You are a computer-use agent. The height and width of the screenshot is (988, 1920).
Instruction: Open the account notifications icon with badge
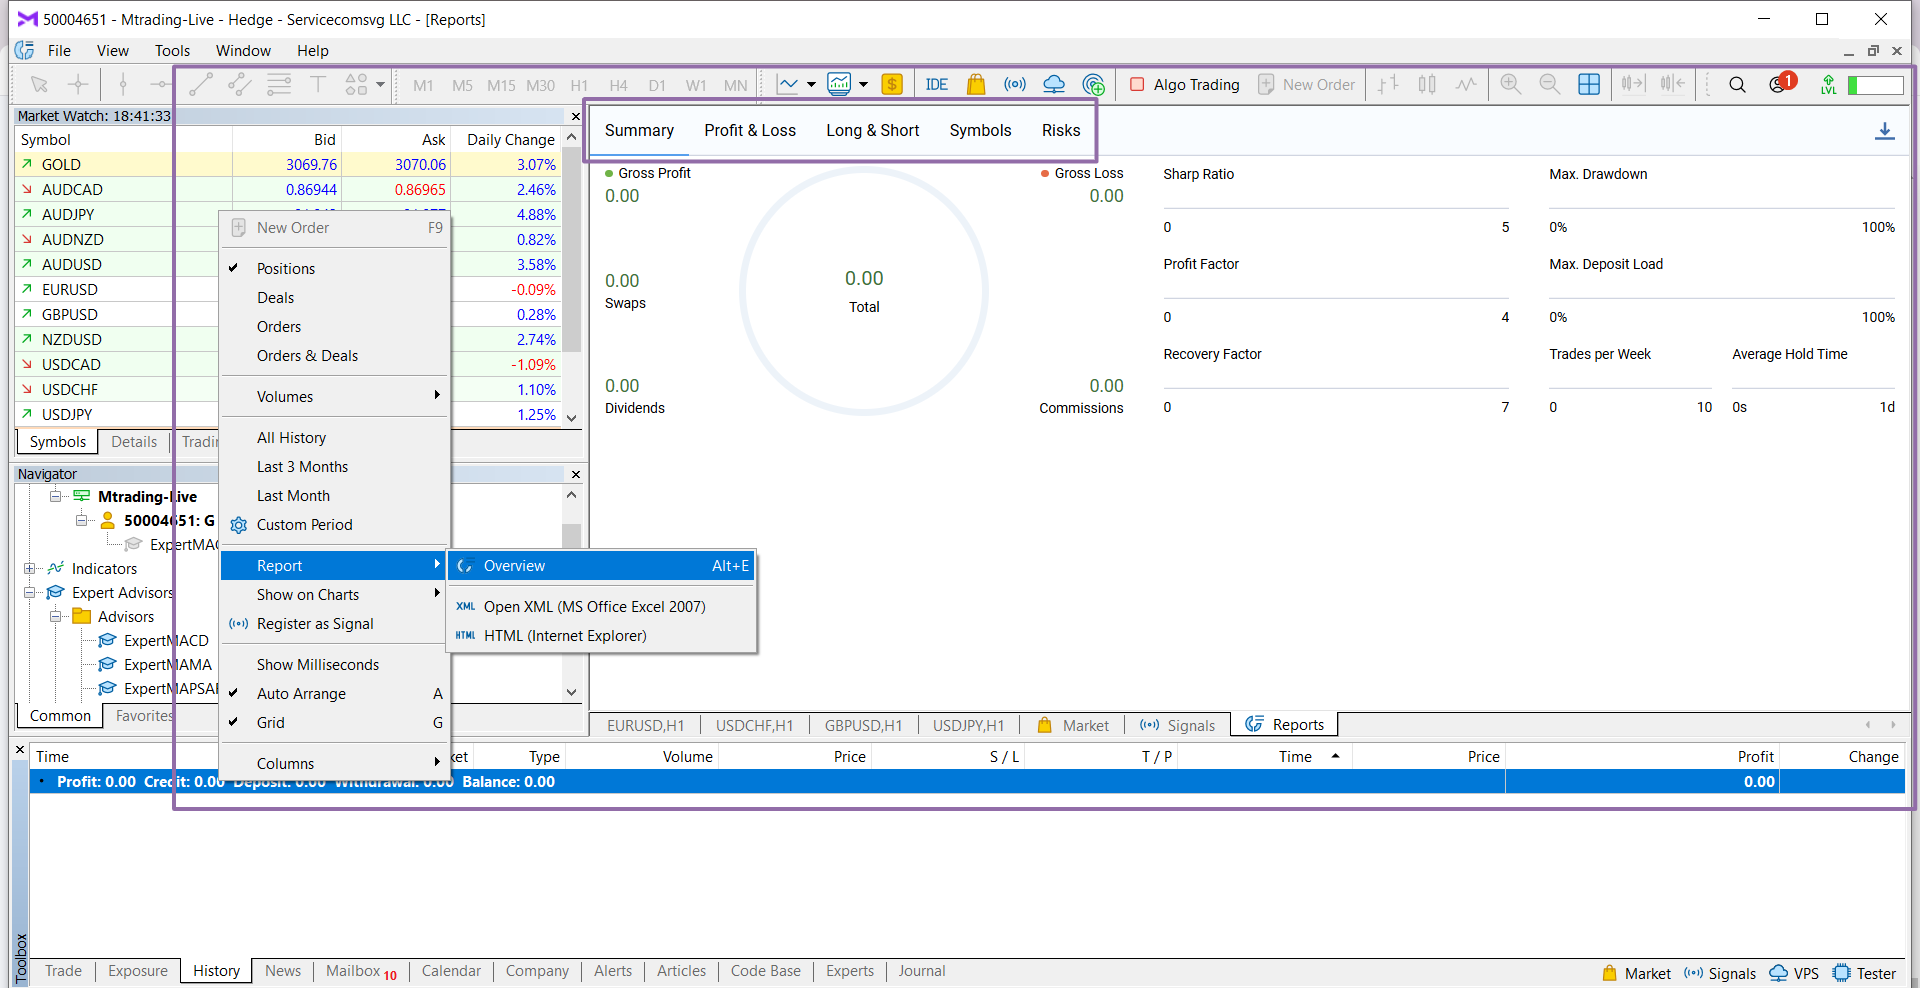click(x=1781, y=83)
